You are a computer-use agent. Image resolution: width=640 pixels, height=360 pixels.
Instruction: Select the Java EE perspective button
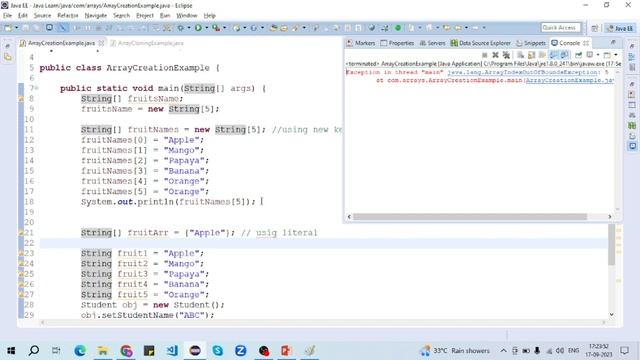tap(620, 28)
